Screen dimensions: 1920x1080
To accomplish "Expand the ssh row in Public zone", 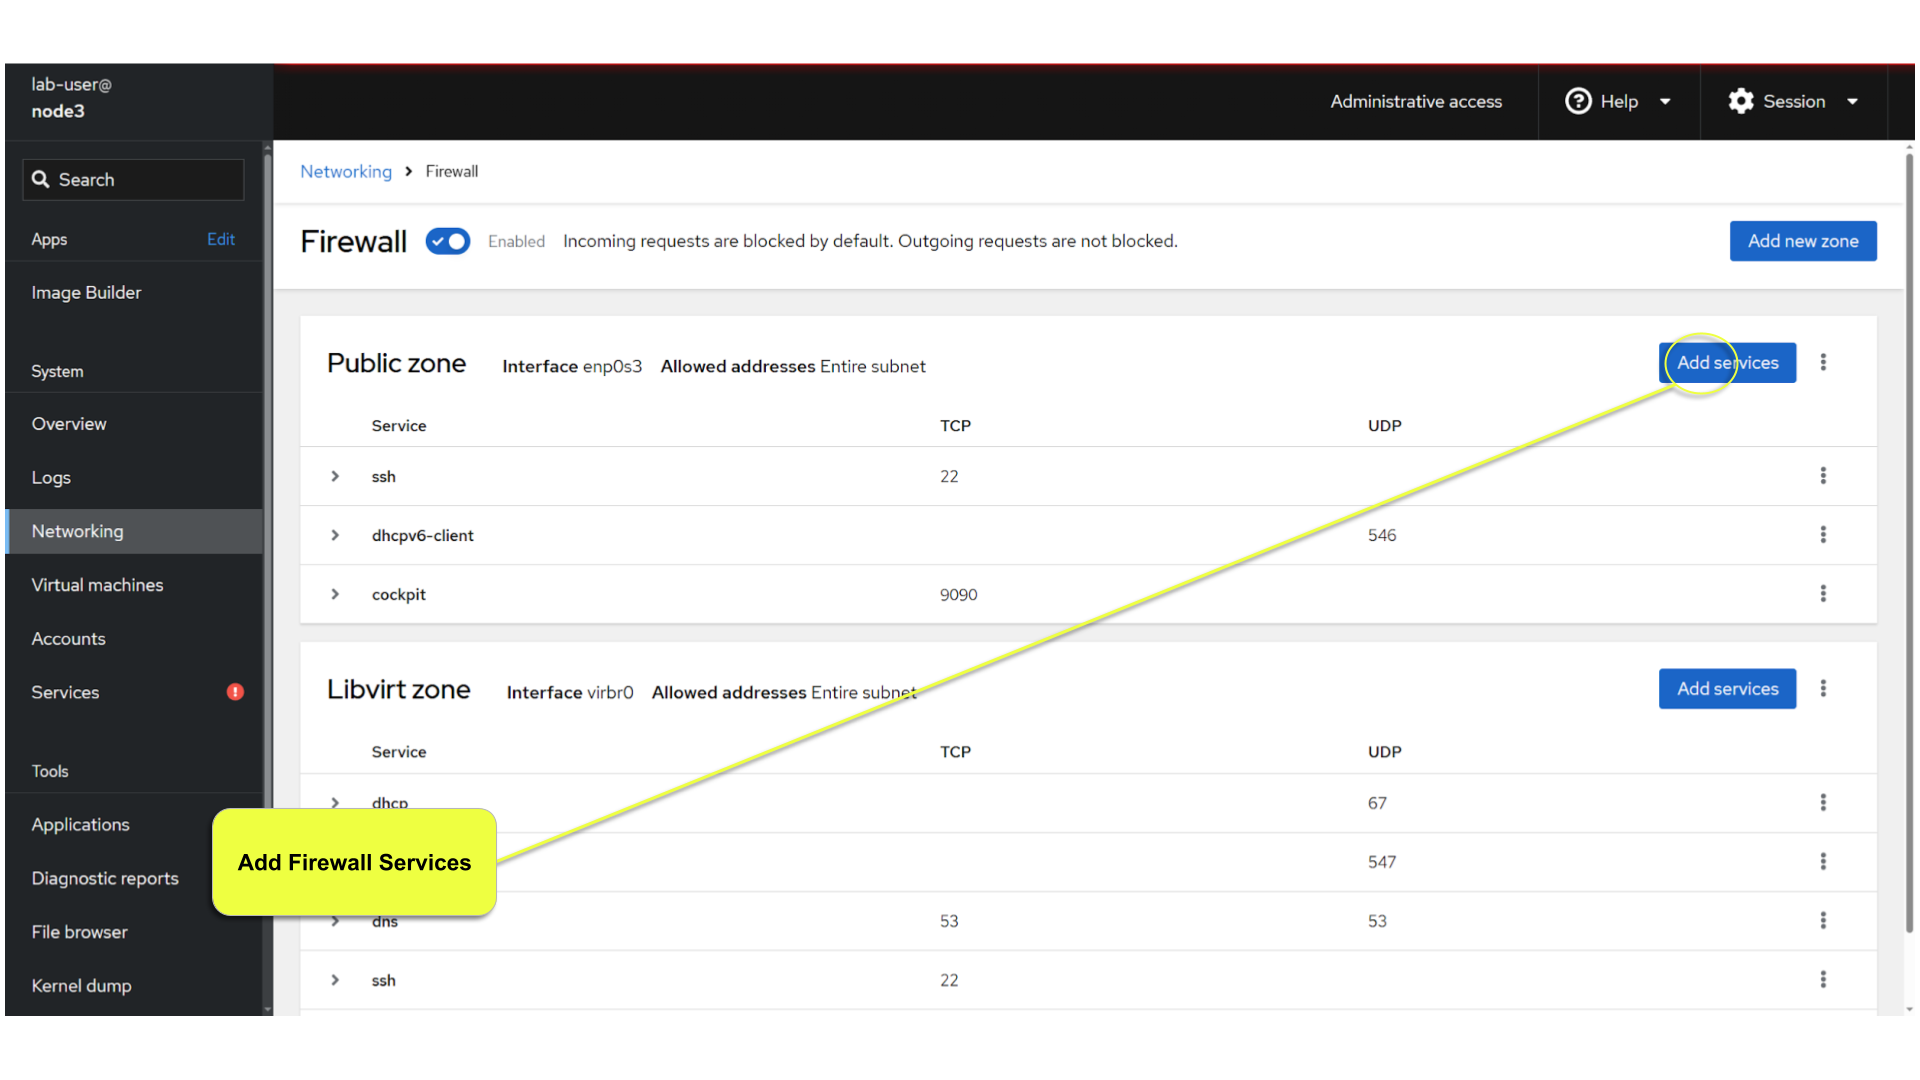I will click(335, 476).
